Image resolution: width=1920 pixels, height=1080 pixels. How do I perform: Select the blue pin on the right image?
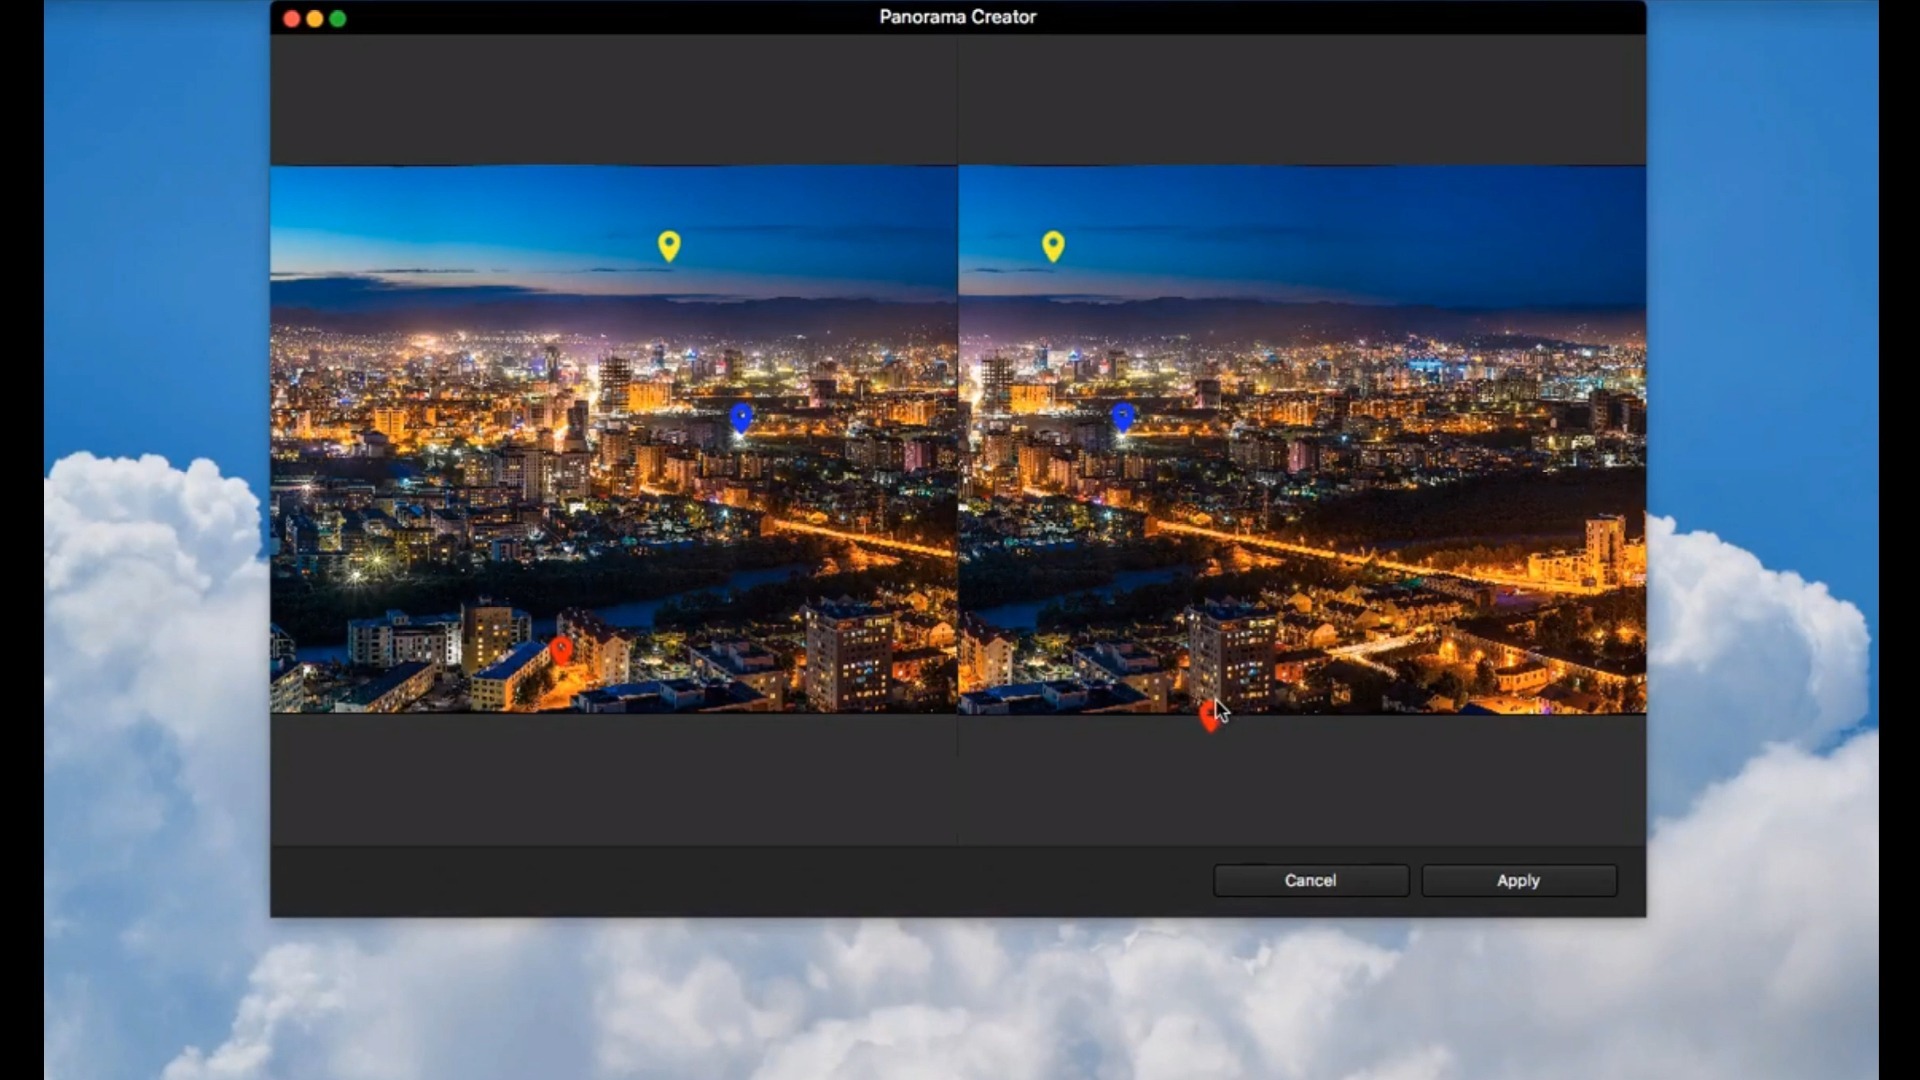point(1123,417)
